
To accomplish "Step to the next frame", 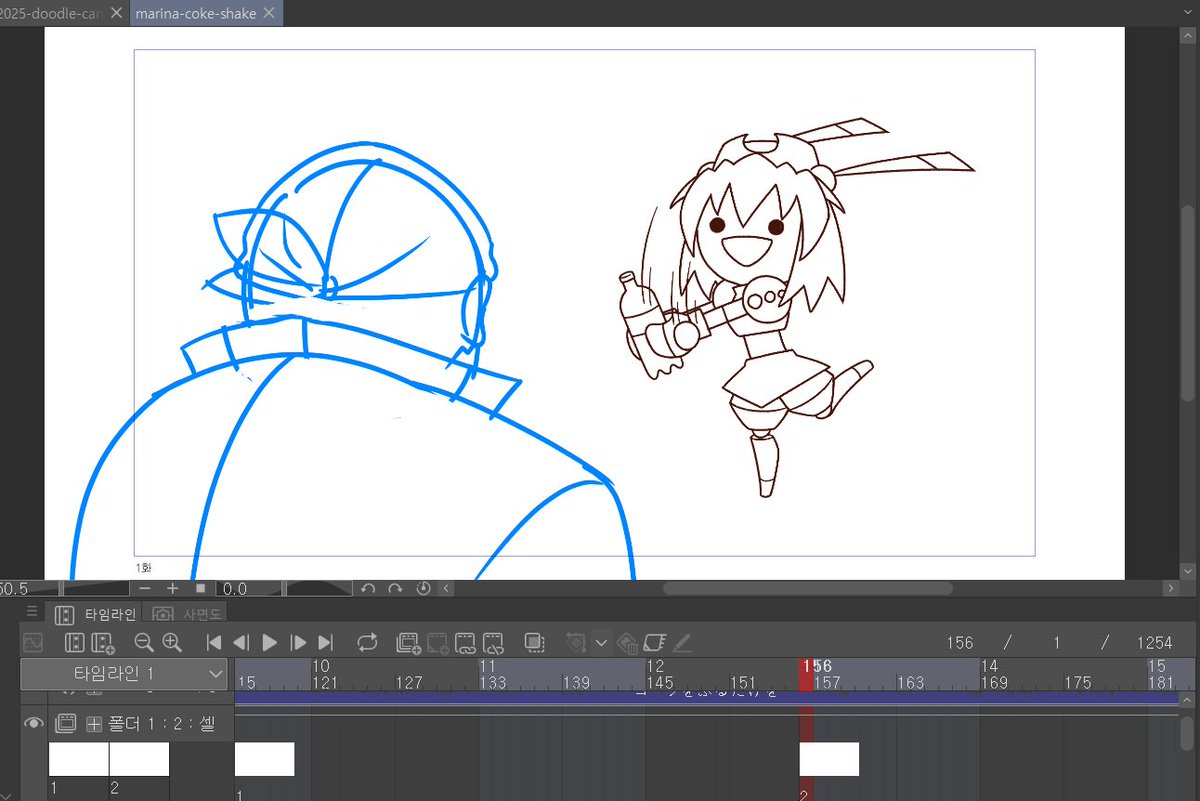I will [298, 643].
